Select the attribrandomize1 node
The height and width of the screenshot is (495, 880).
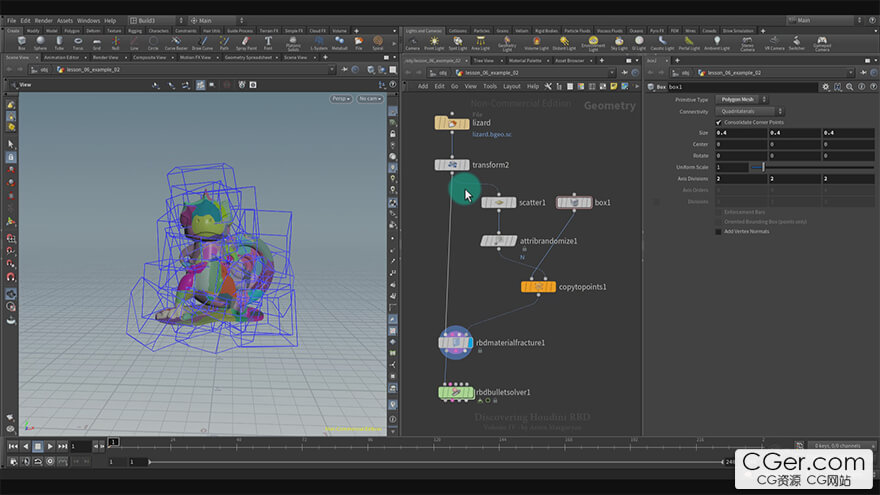498,241
